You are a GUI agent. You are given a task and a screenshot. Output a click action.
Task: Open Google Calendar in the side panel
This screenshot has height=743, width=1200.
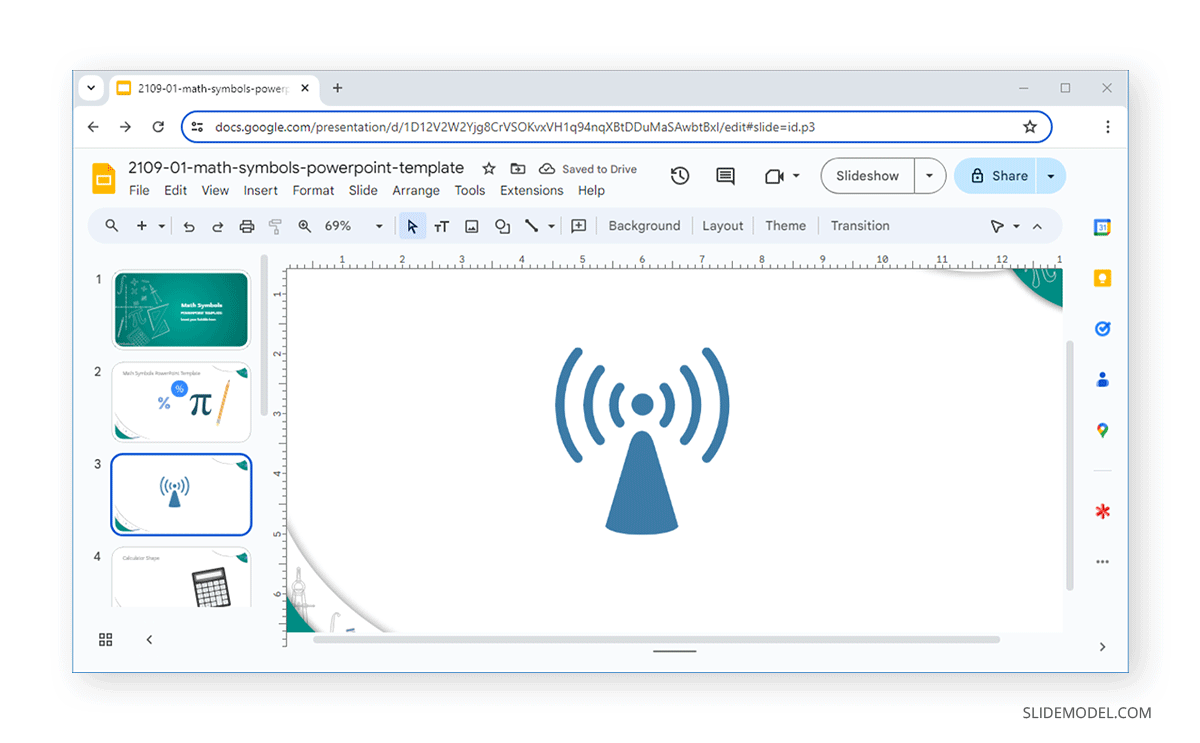[x=1102, y=227]
